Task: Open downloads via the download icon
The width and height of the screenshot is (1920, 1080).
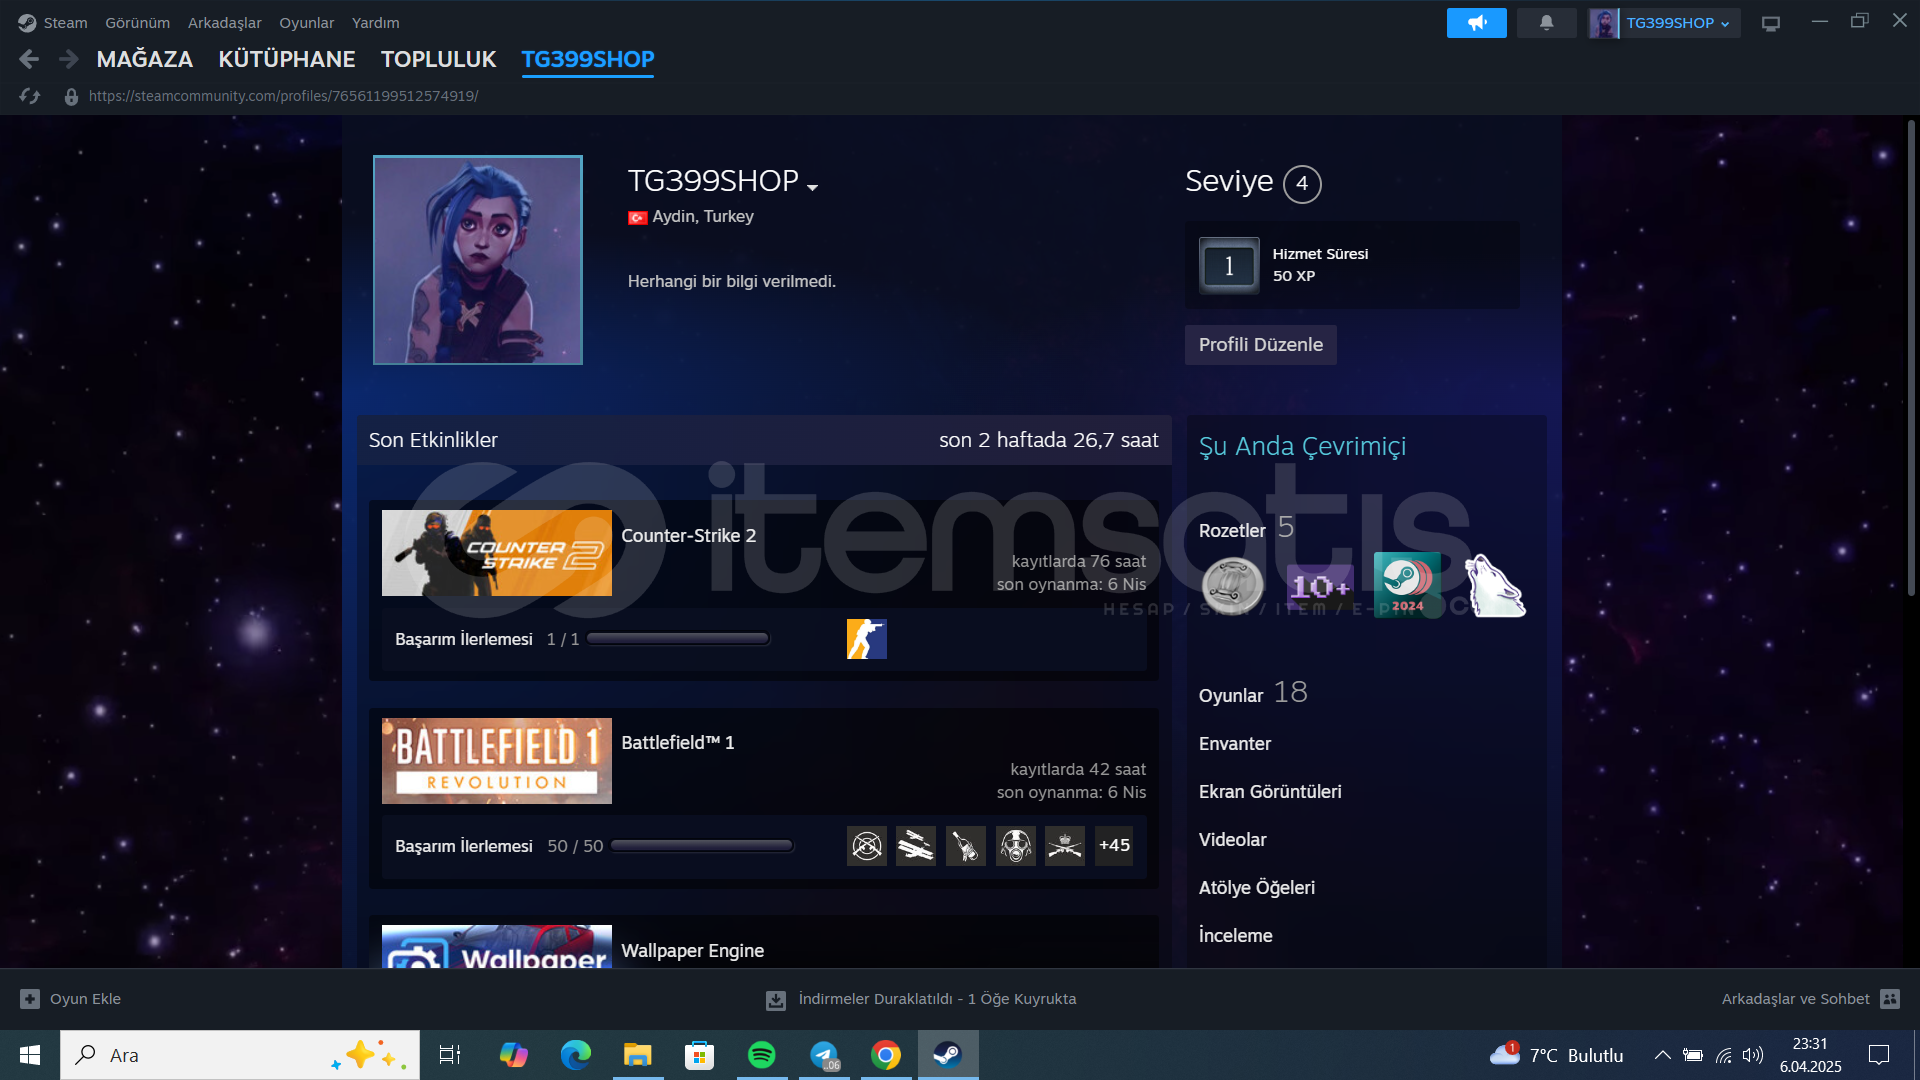Action: click(776, 999)
